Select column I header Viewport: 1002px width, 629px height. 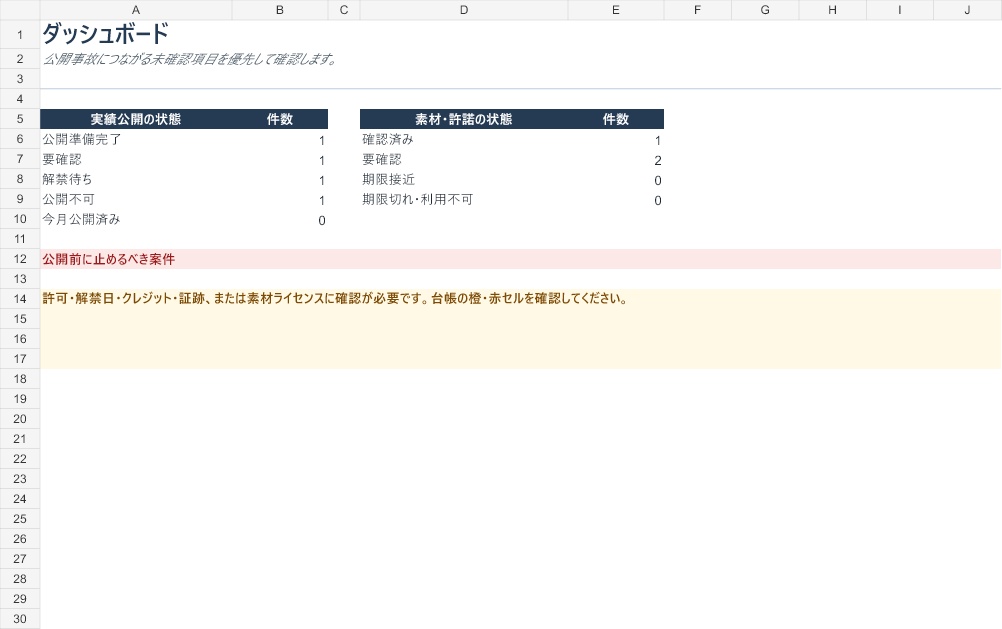(900, 10)
